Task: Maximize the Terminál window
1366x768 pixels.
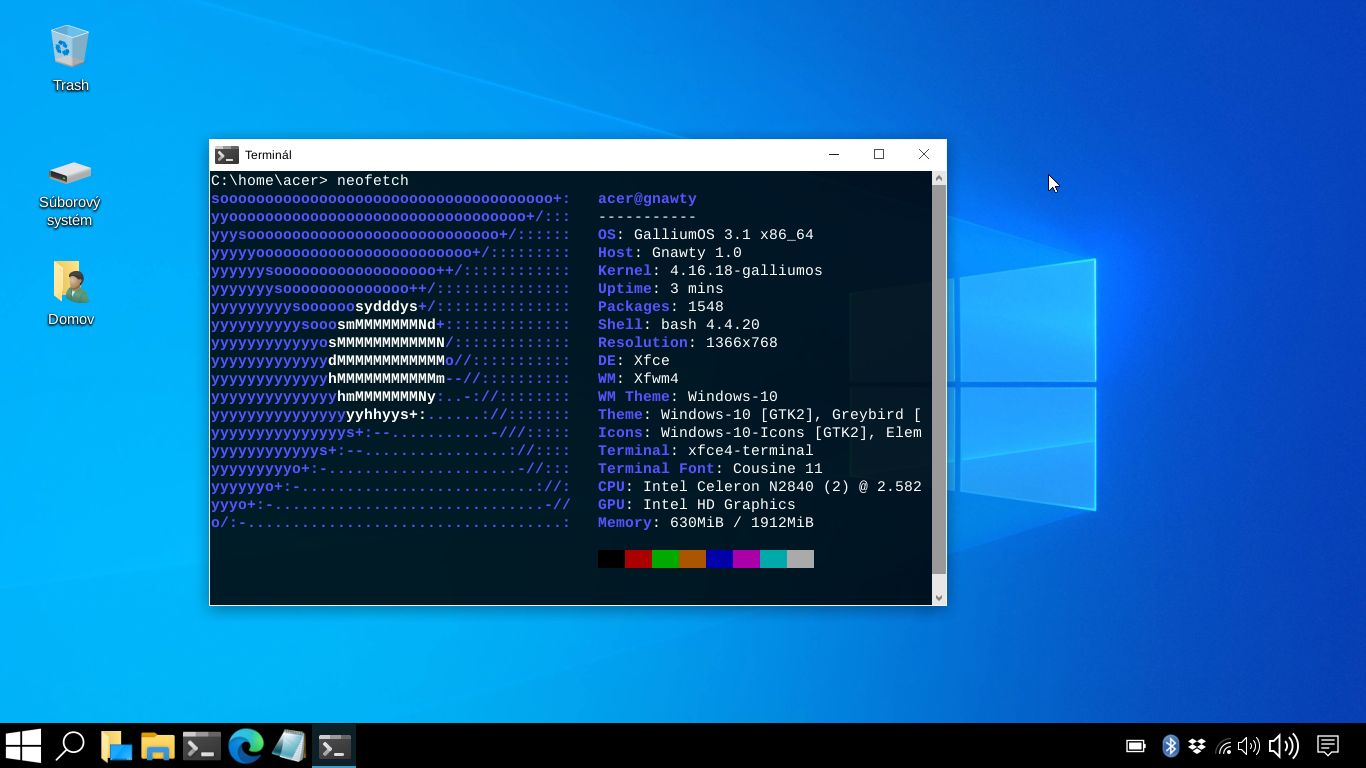Action: [879, 155]
